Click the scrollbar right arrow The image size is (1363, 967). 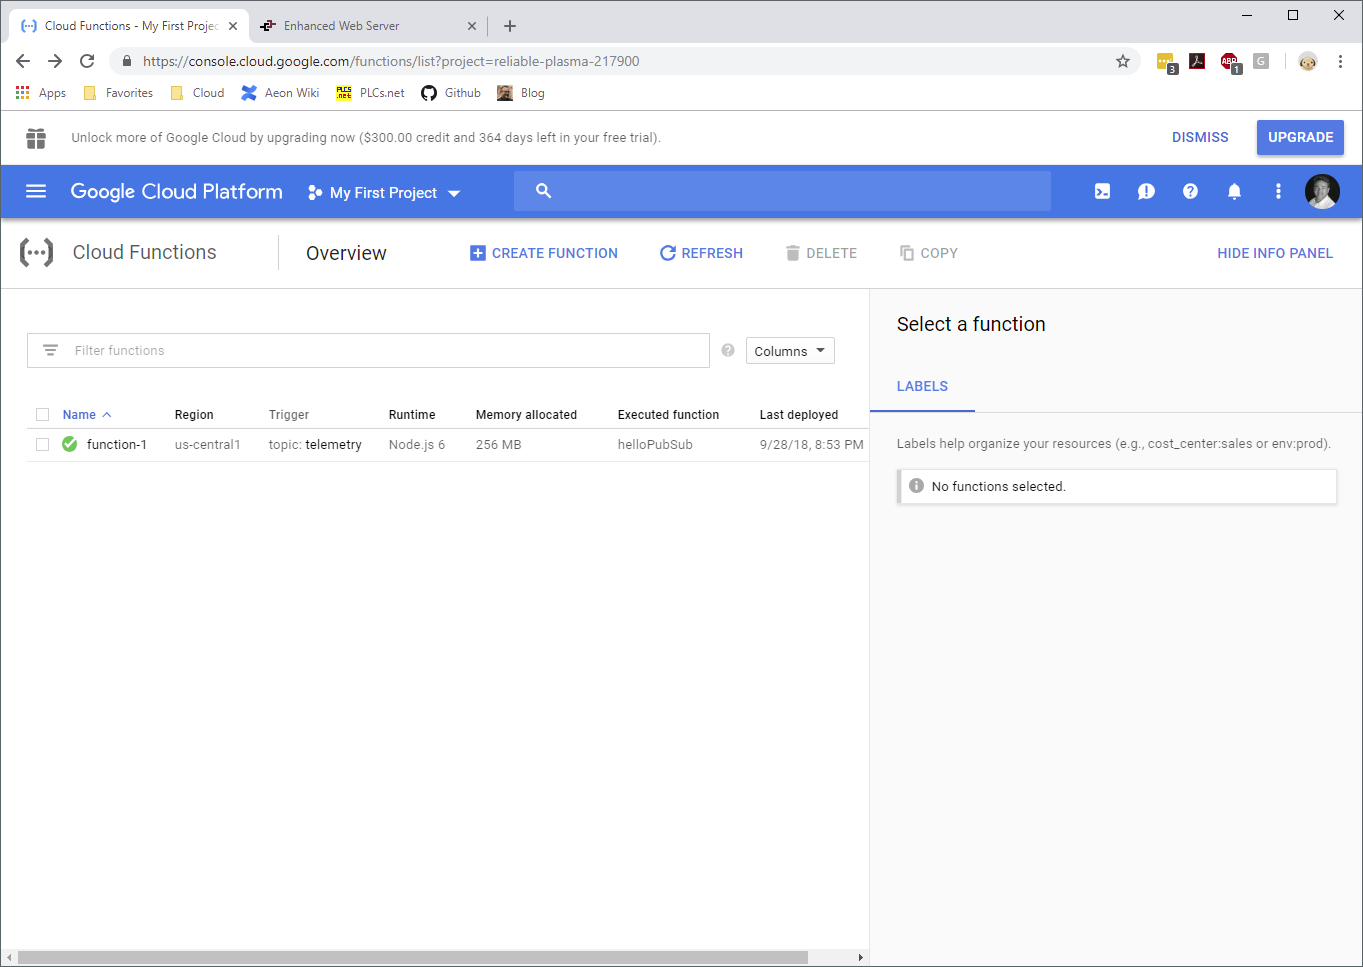pyautogui.click(x=861, y=957)
